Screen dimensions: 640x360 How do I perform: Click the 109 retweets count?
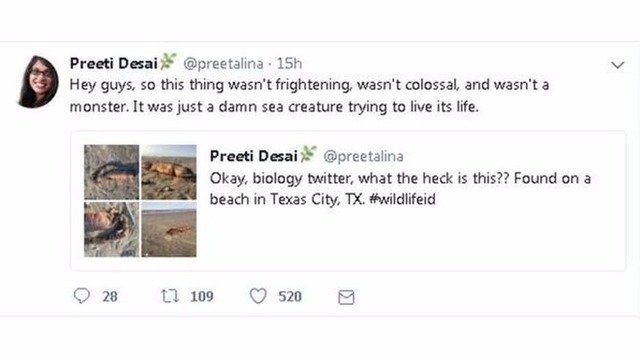pyautogui.click(x=202, y=296)
